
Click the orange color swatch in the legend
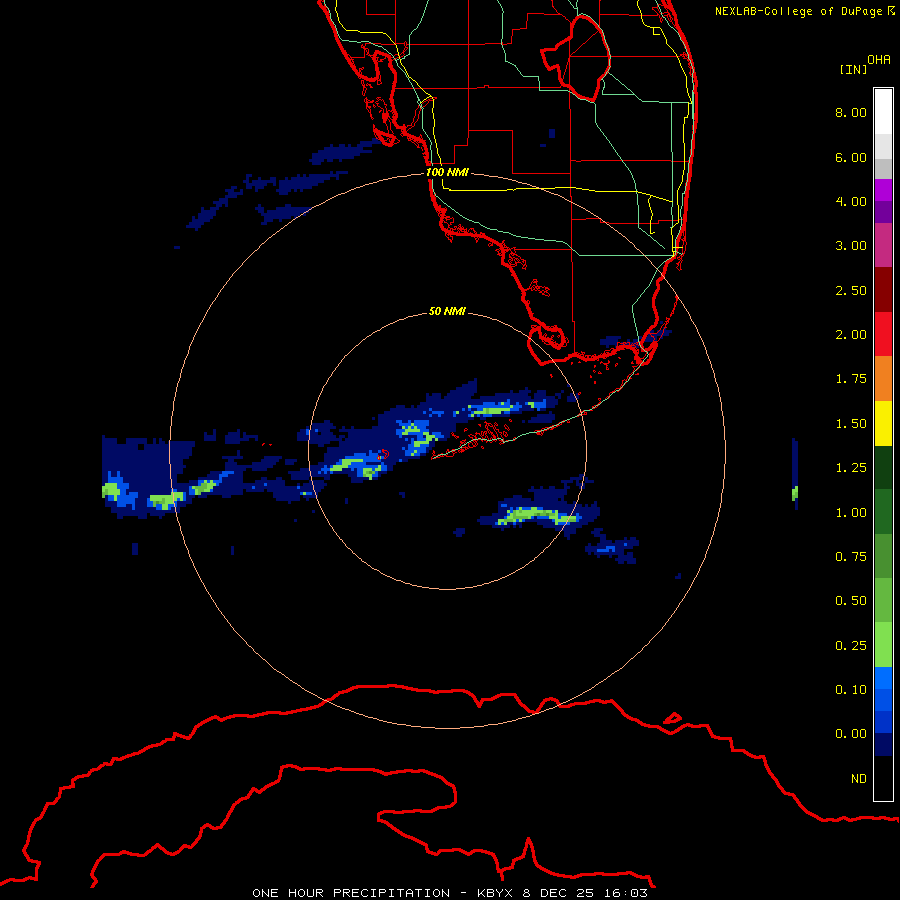[883, 379]
